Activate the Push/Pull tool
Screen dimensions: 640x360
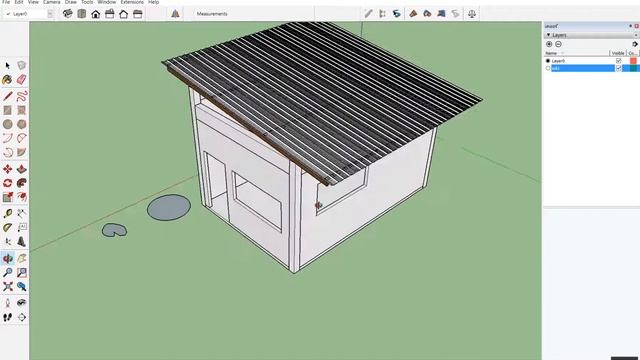click(22, 169)
